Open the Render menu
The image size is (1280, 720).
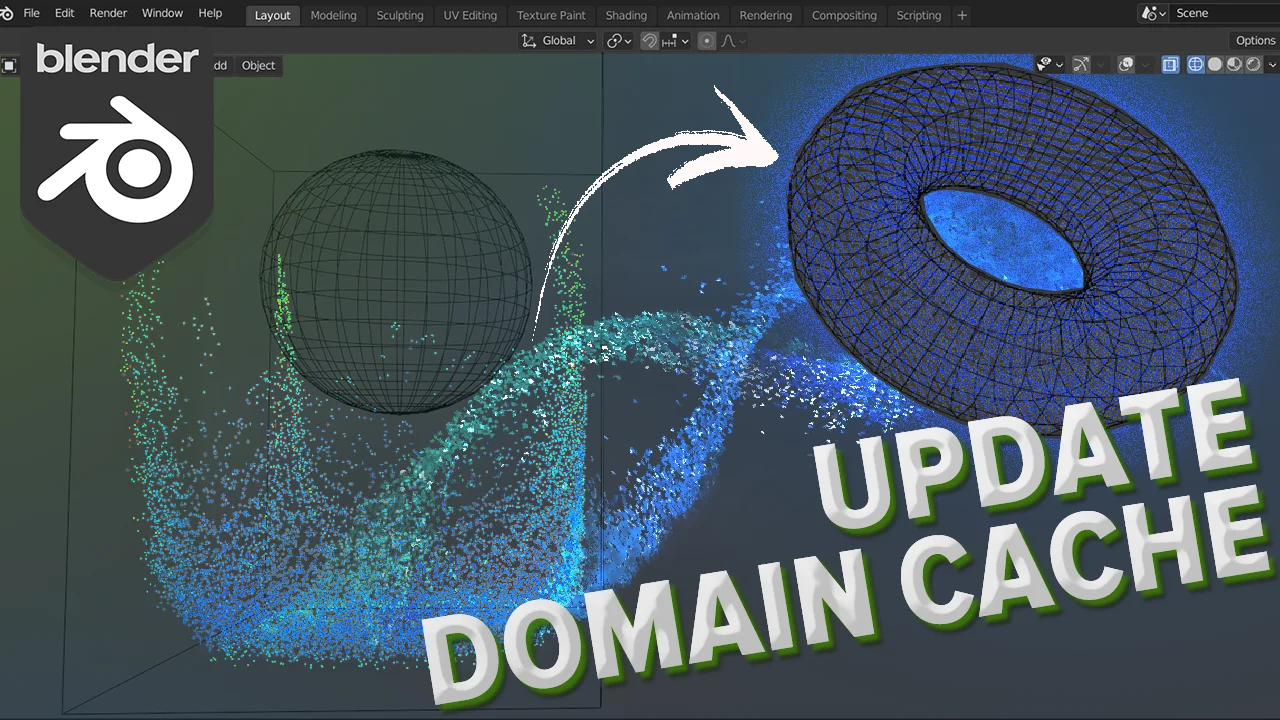107,13
